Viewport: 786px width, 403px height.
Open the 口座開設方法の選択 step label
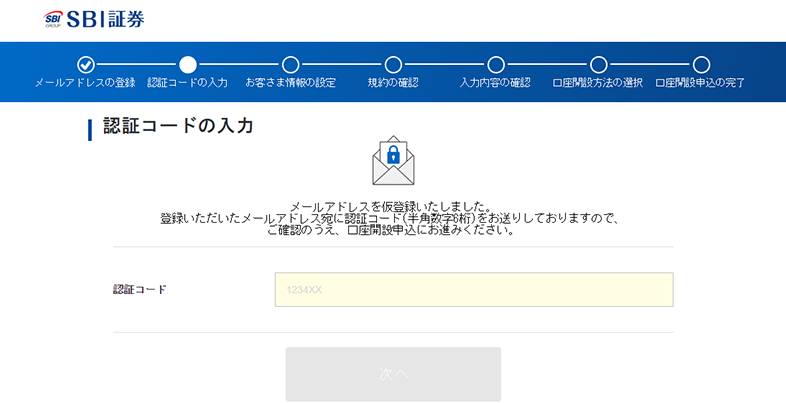click(598, 83)
